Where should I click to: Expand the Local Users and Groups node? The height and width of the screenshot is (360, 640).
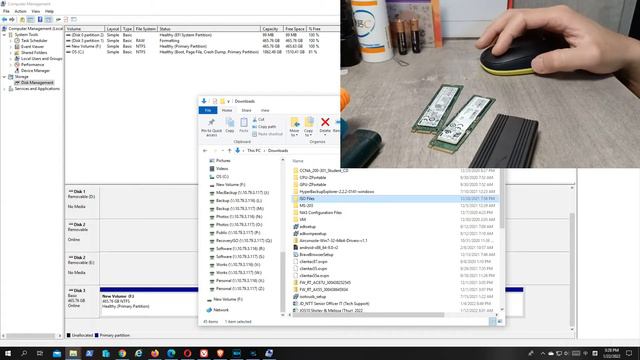click(x=11, y=59)
